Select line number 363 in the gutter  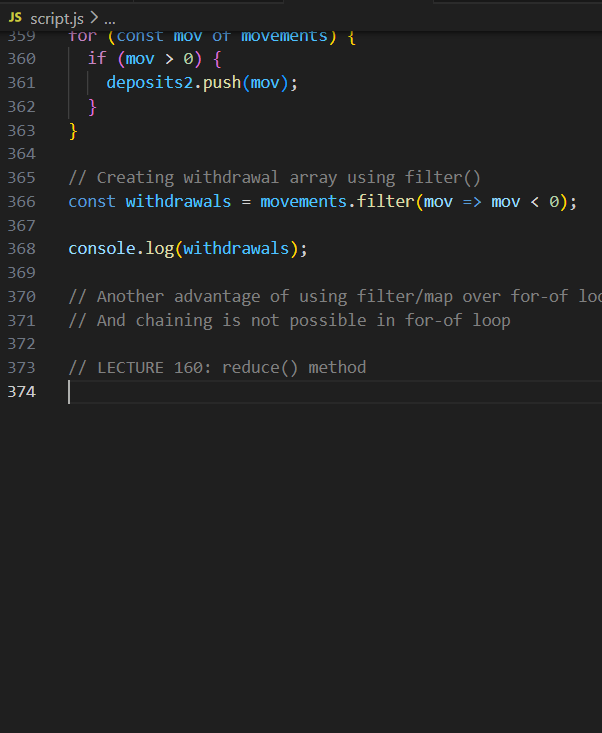coord(22,130)
